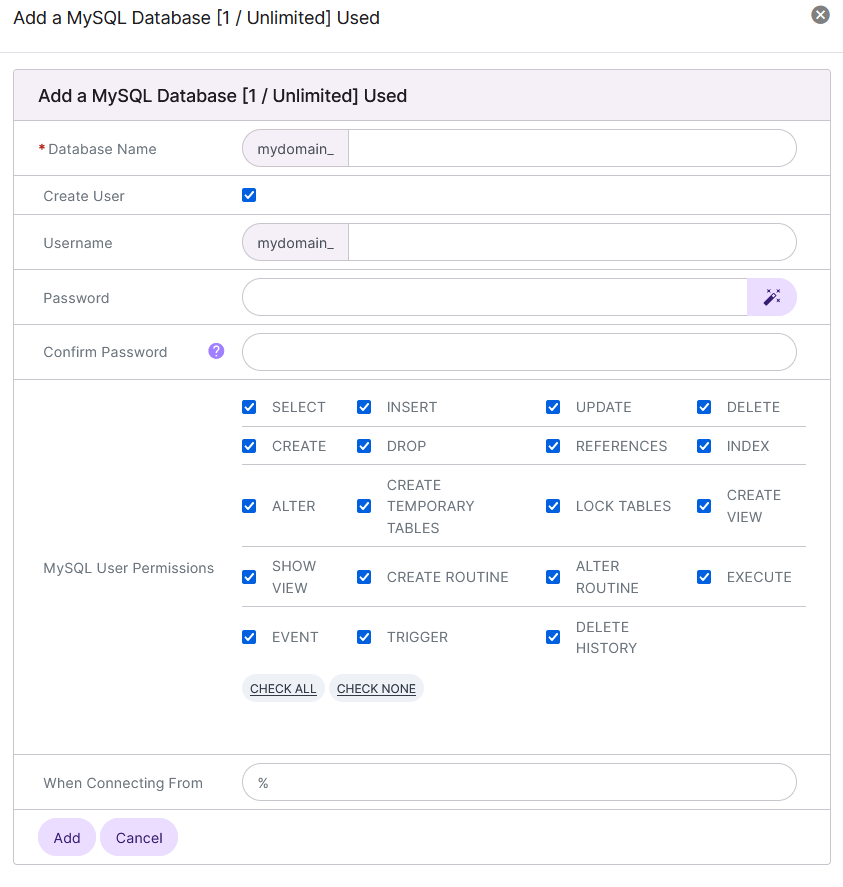Click the When Connecting From field
843x887 pixels.
click(x=519, y=782)
